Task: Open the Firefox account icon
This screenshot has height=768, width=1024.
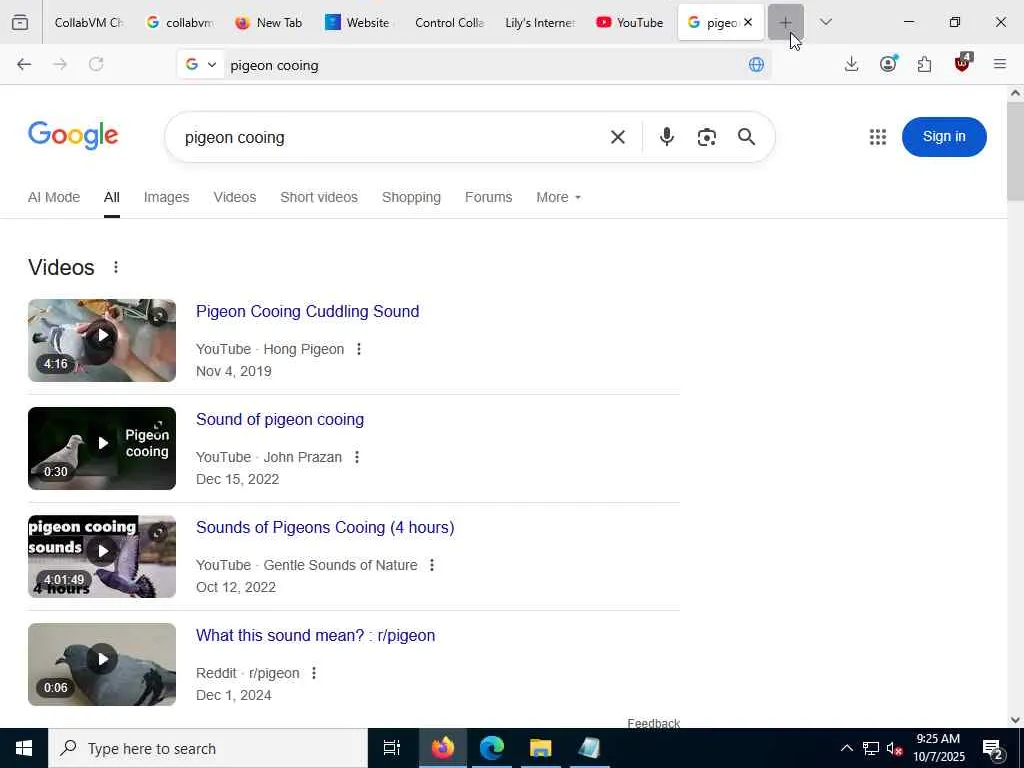Action: click(888, 63)
